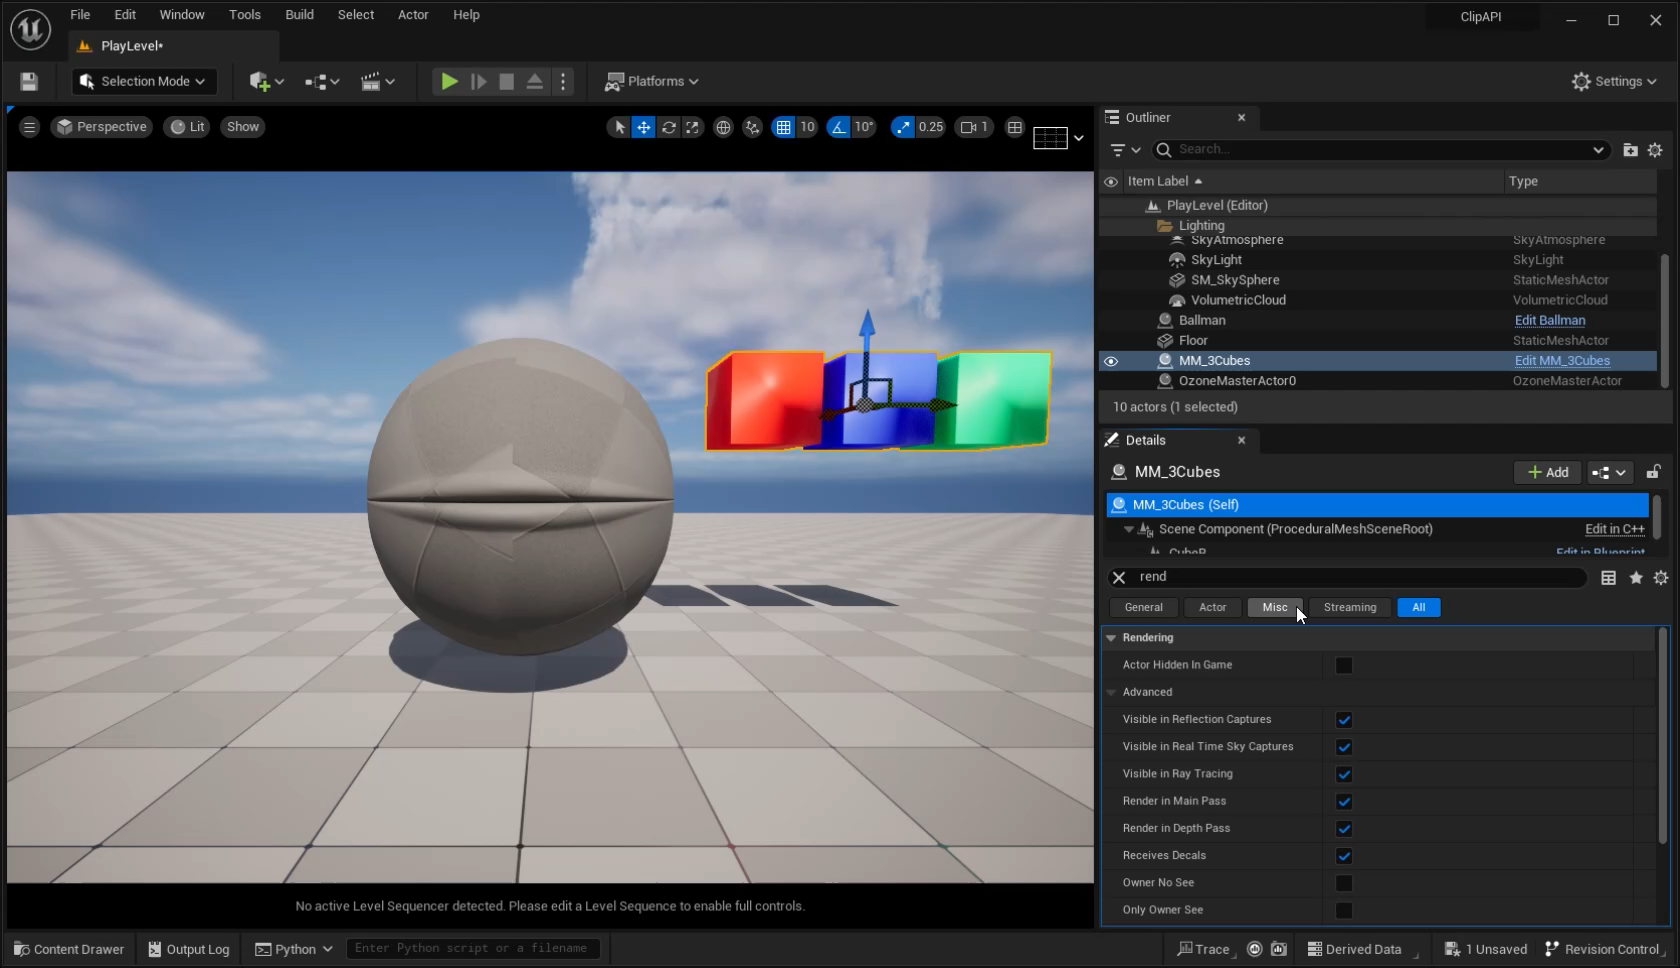Create new folder in Outliner
The width and height of the screenshot is (1680, 968).
pyautogui.click(x=1630, y=150)
